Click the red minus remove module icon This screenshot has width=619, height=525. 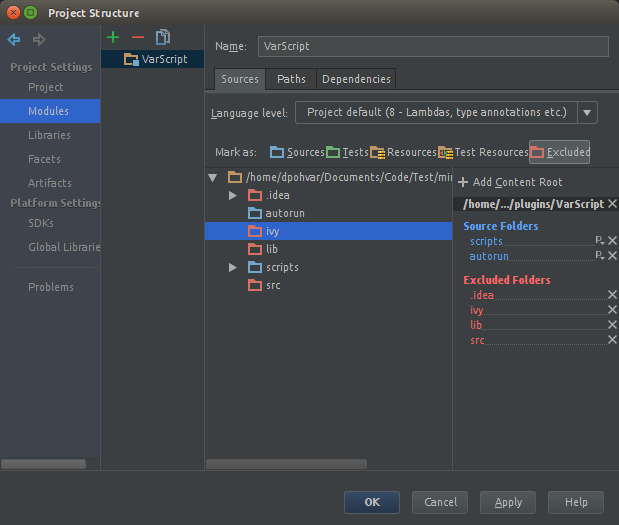point(138,38)
